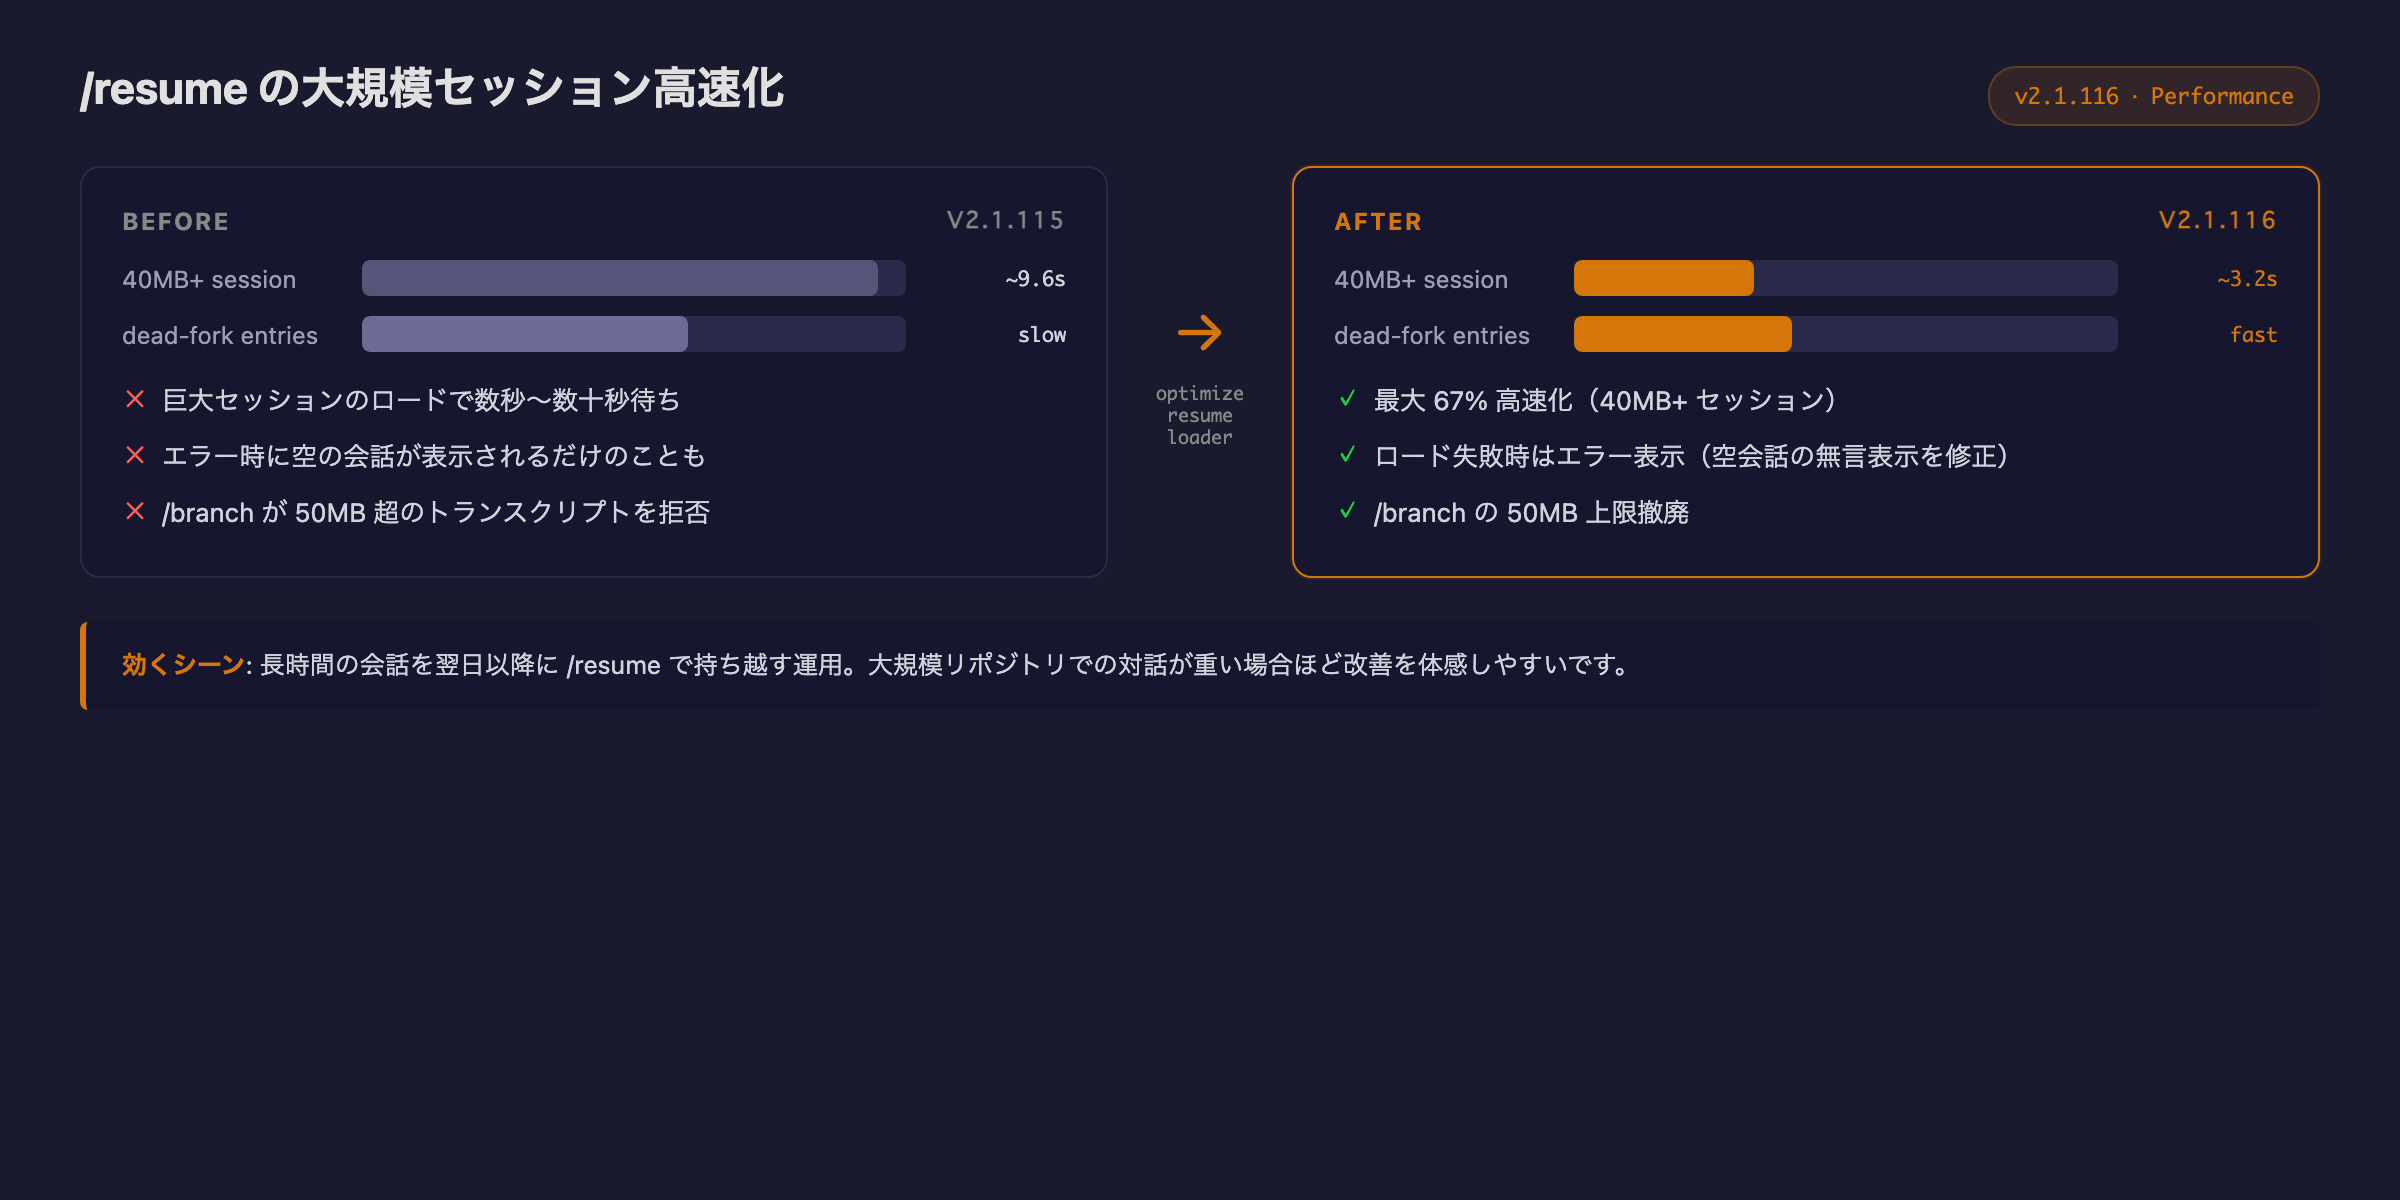Click BEFORE dead-fork entries progress bar
The width and height of the screenshot is (2400, 1200).
point(634,334)
